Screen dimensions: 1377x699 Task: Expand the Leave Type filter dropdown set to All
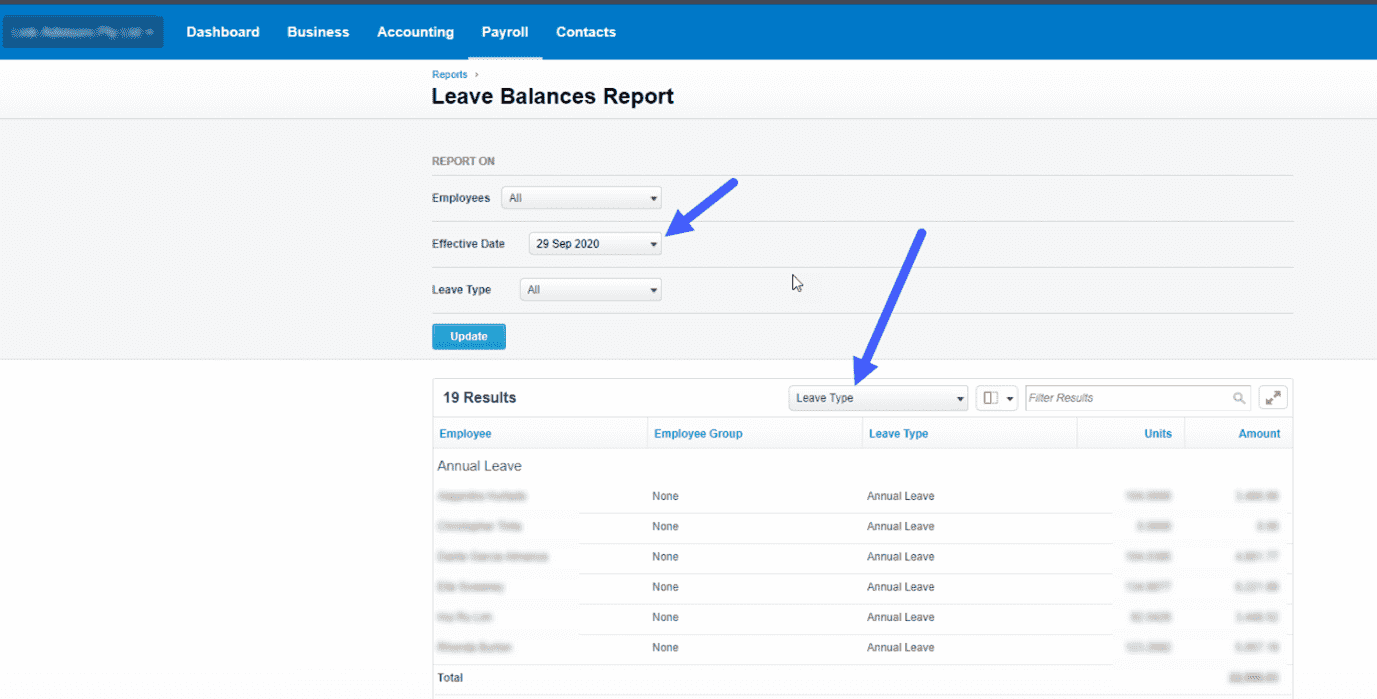[x=591, y=290]
